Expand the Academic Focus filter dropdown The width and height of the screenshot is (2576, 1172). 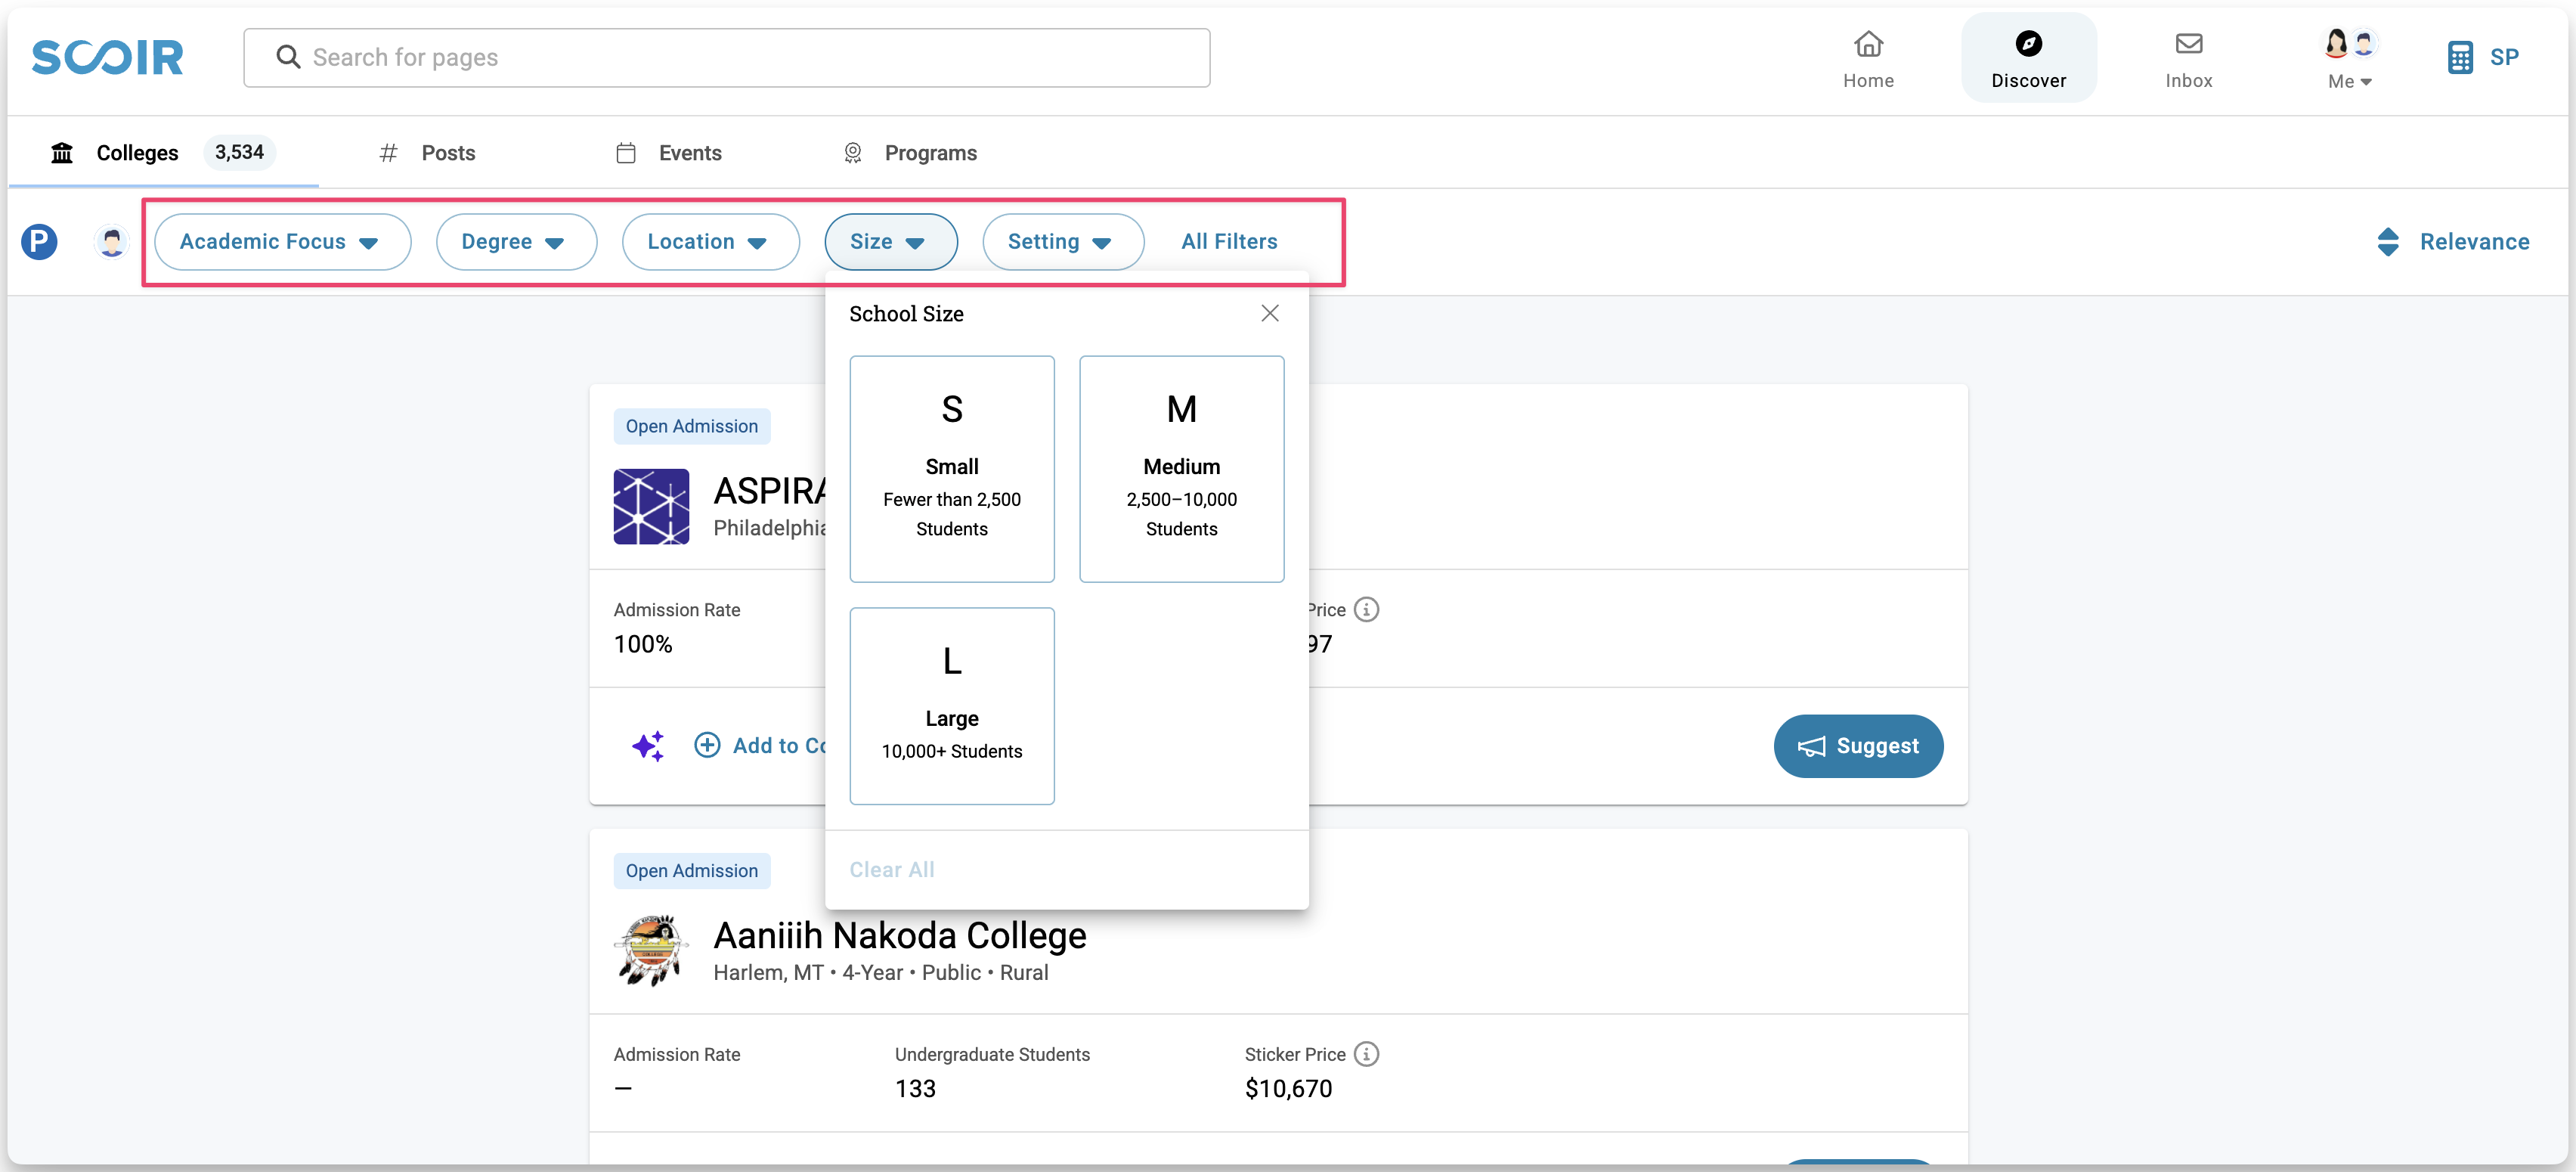(282, 242)
